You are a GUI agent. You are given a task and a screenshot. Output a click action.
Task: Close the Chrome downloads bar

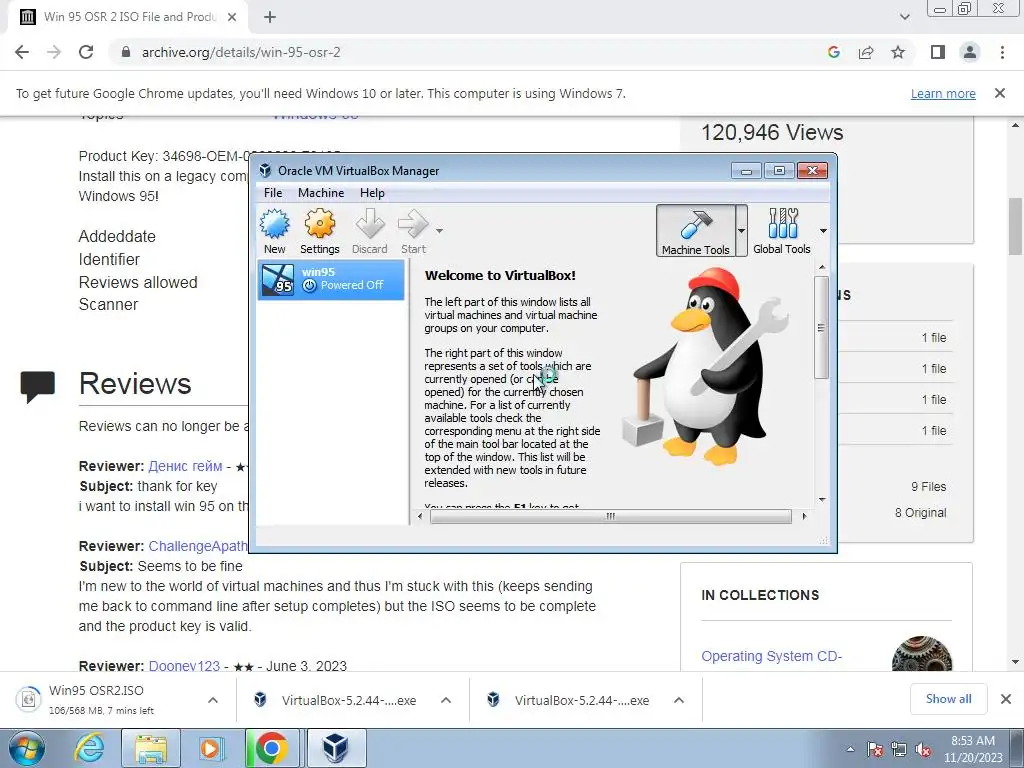point(1006,699)
